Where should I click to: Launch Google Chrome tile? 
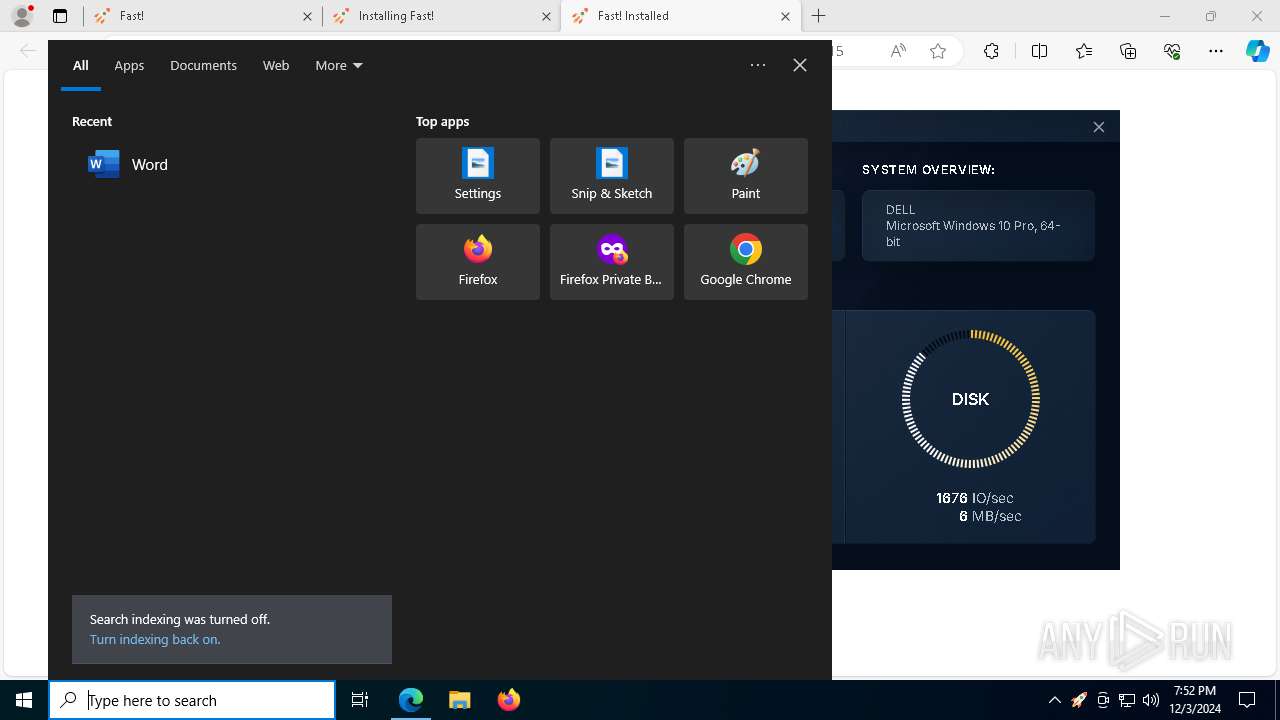(746, 262)
